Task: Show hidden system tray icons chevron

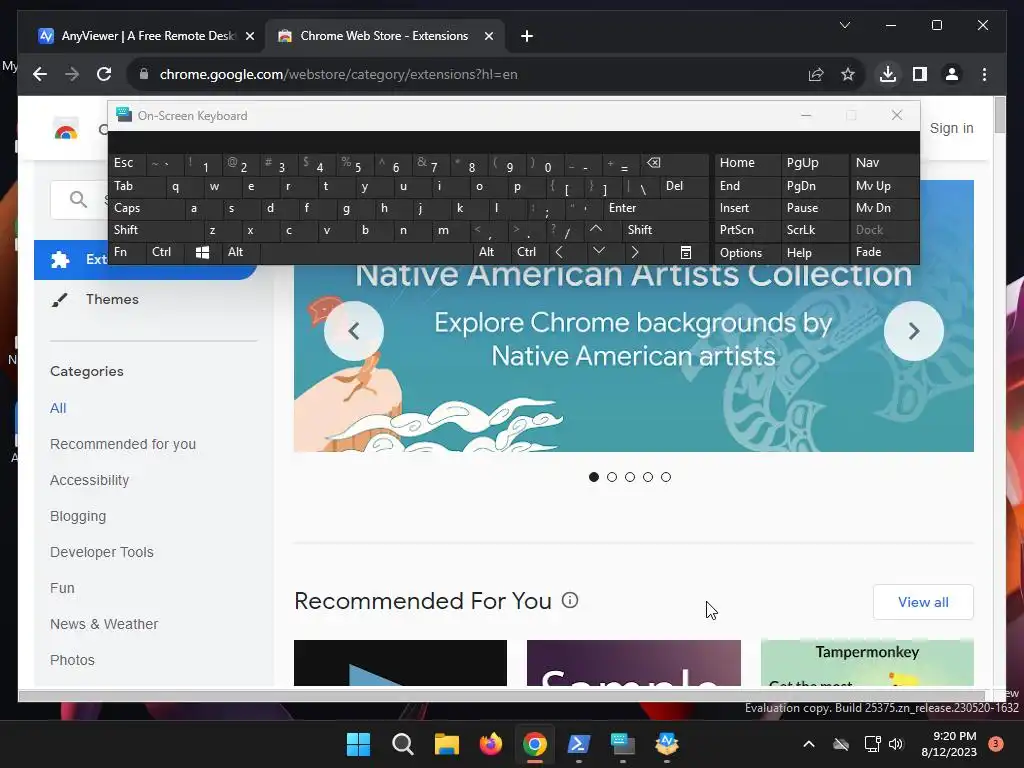Action: click(808, 744)
